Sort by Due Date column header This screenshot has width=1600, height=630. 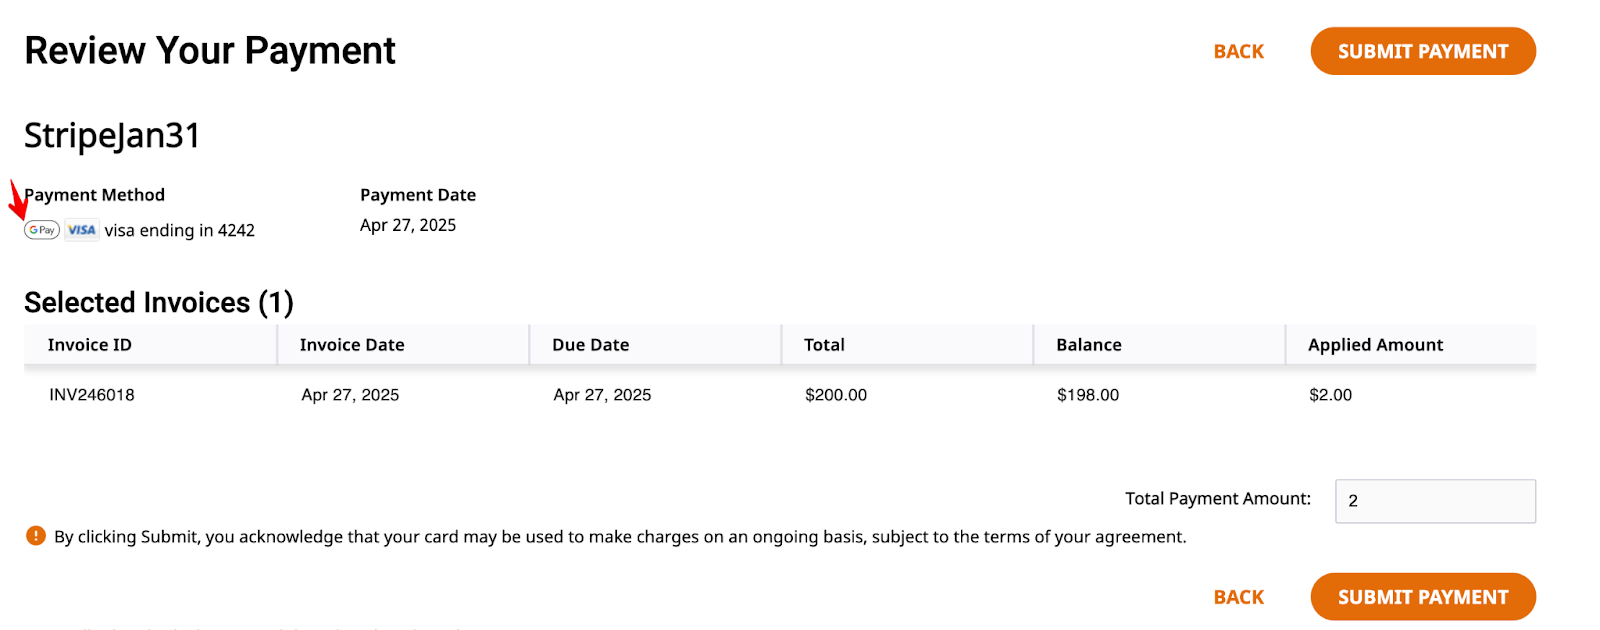pyautogui.click(x=591, y=345)
